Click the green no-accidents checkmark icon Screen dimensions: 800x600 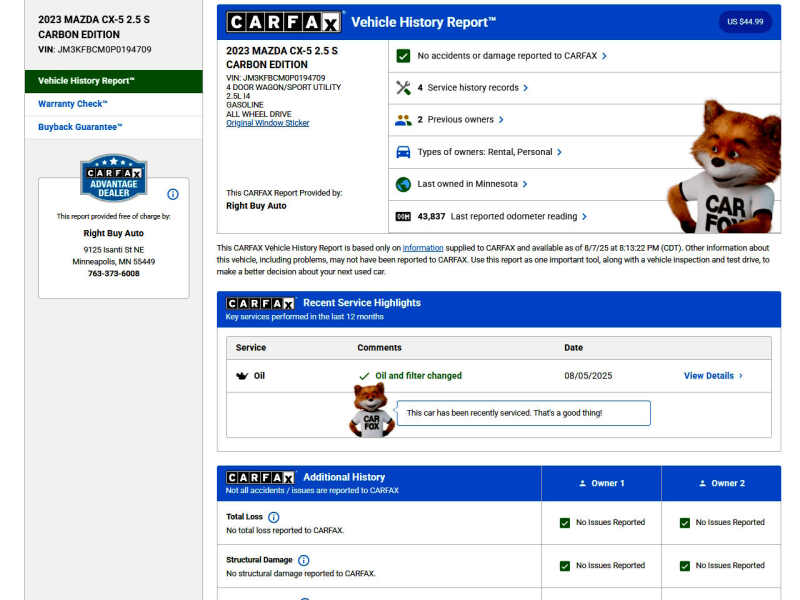[x=403, y=56]
